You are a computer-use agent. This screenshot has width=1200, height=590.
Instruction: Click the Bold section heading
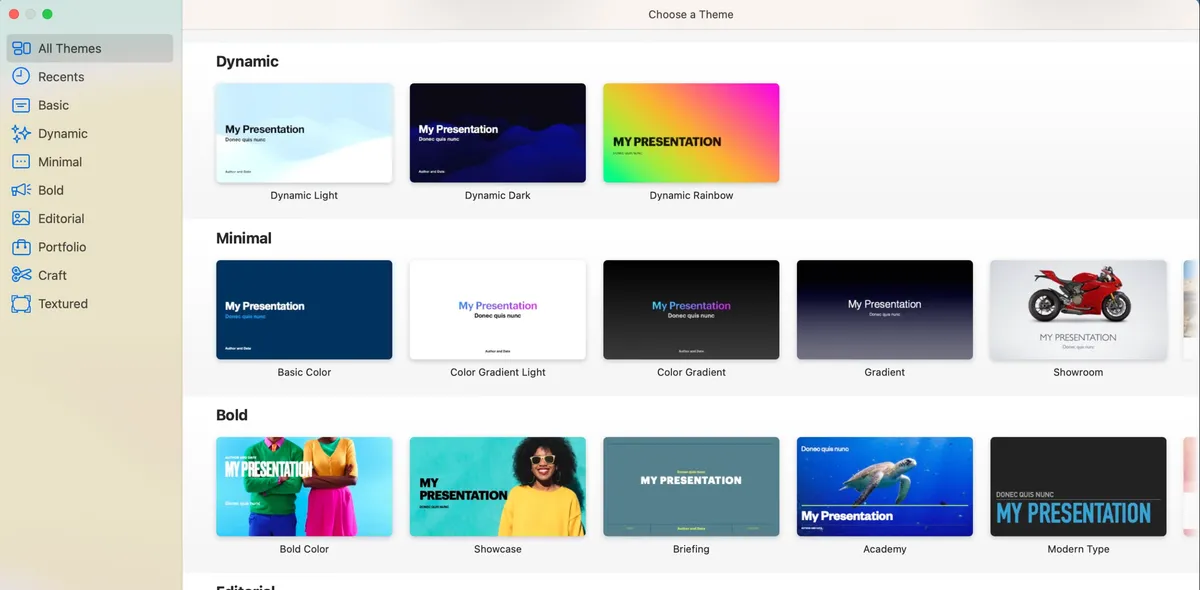[232, 415]
